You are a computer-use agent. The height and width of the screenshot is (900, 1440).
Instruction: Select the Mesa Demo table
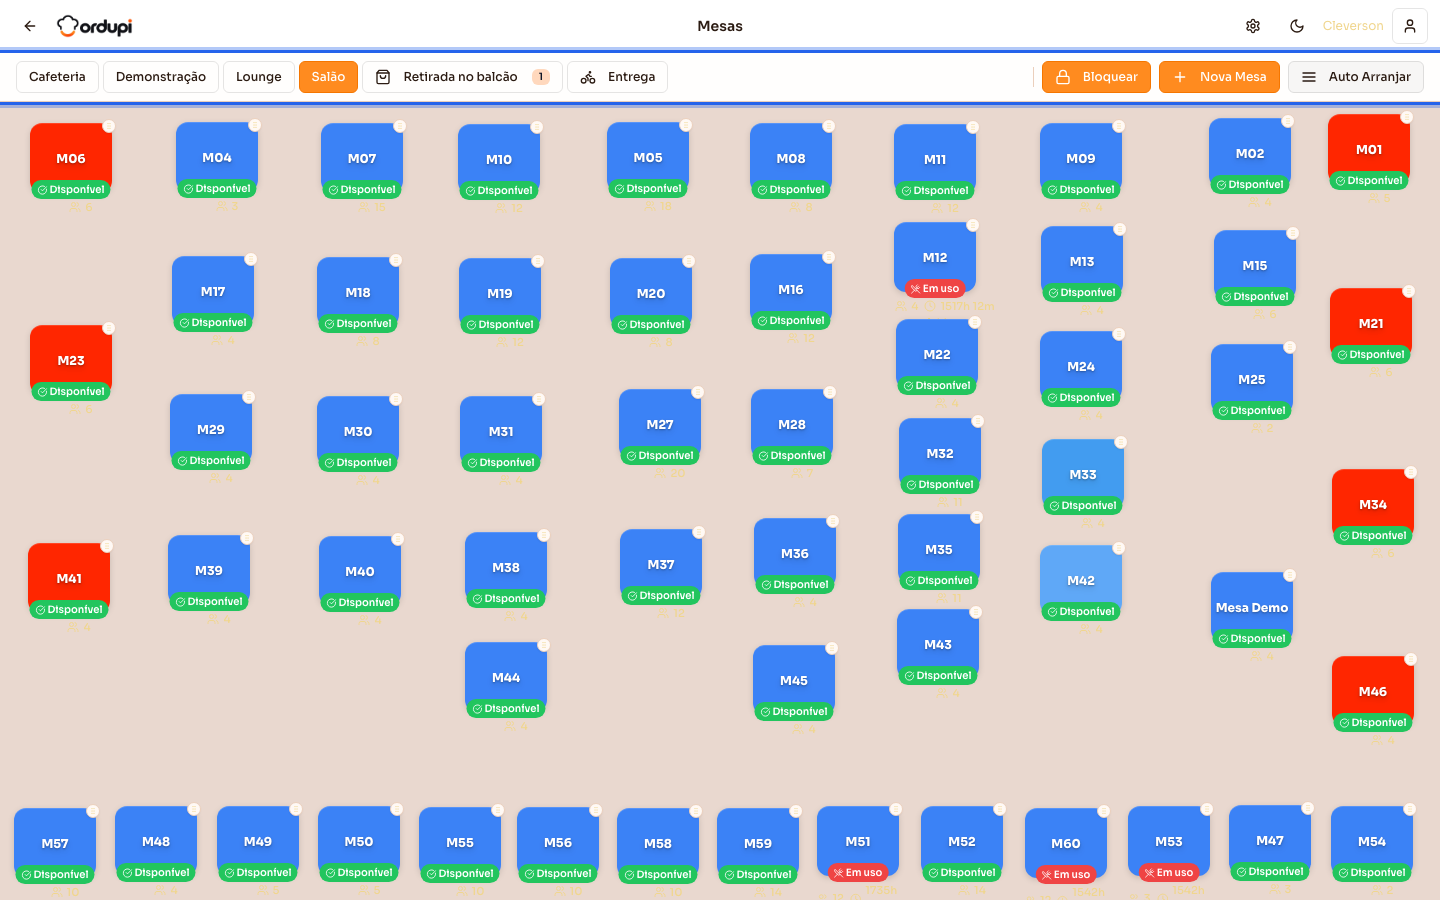point(1252,609)
